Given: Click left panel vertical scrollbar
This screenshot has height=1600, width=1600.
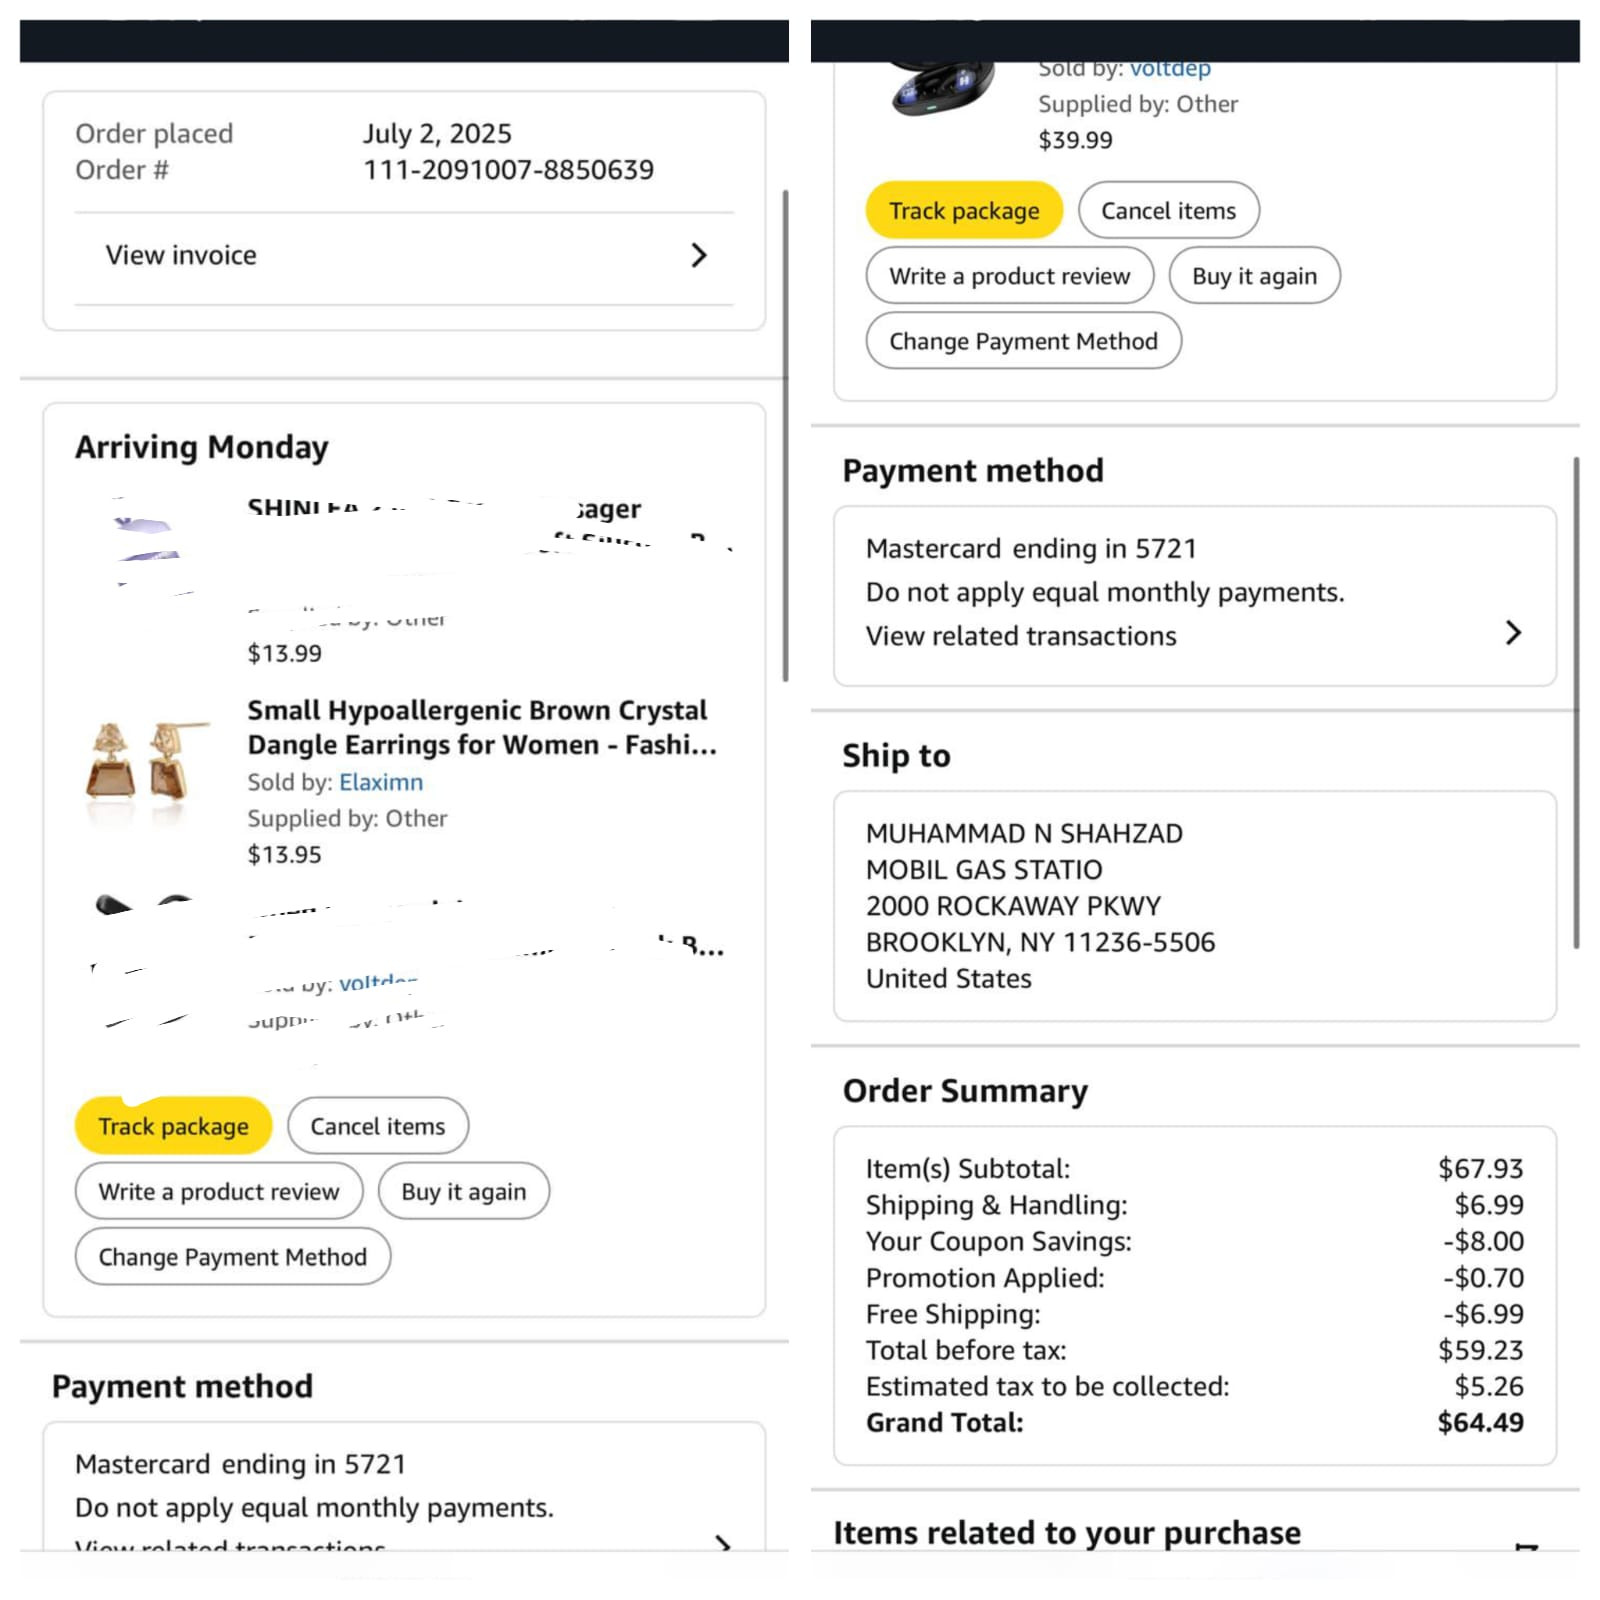Looking at the screenshot, I should point(785,435).
